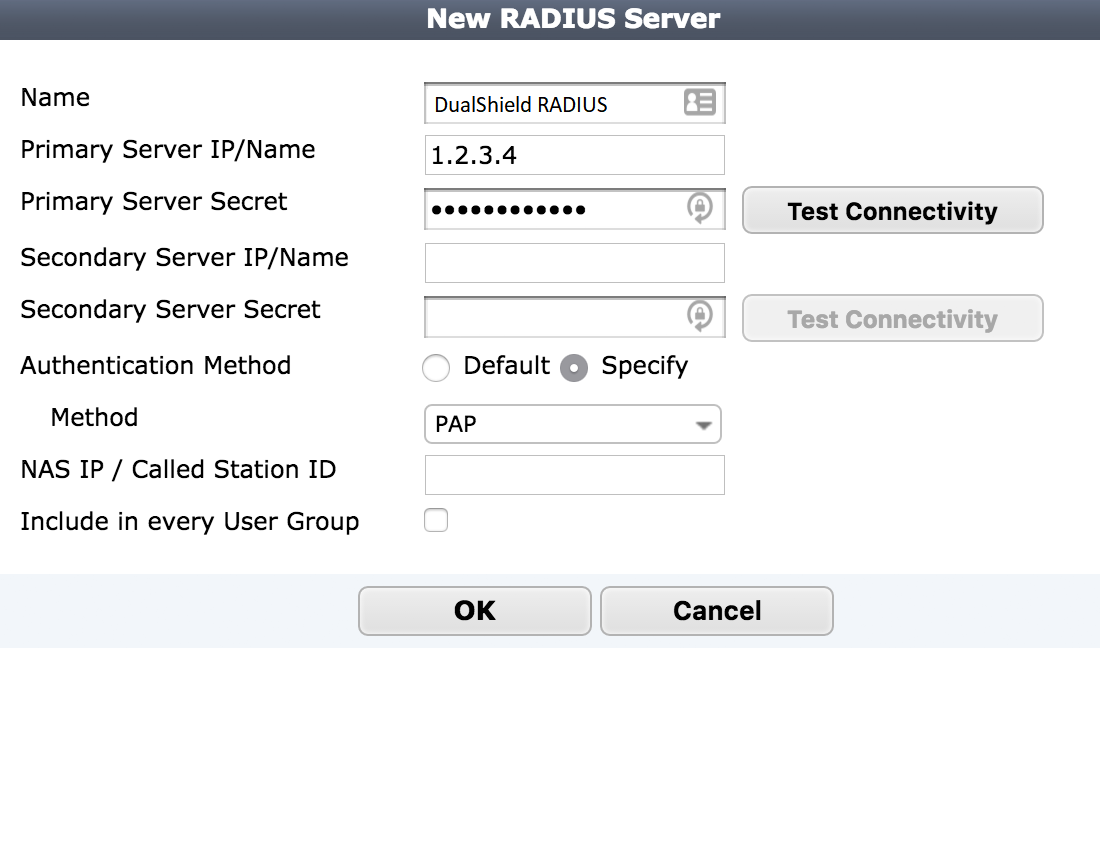Image resolution: width=1106 pixels, height=849 pixels.
Task: Open the Method dropdown showing PAP
Action: coord(560,424)
